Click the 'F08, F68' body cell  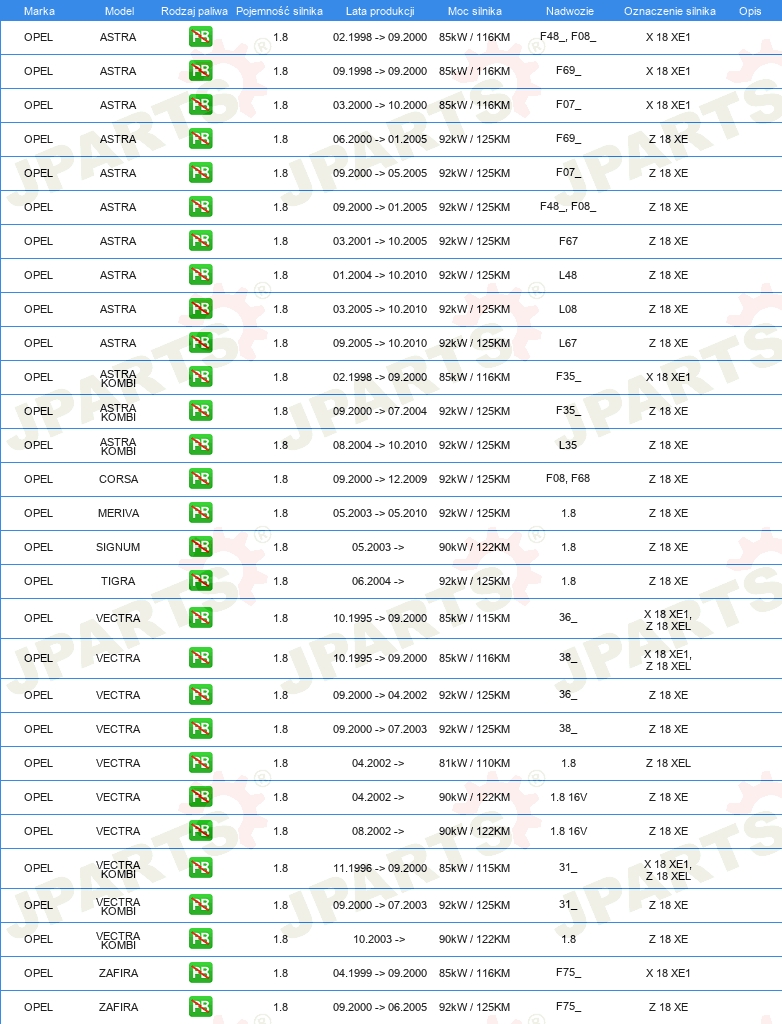pyautogui.click(x=568, y=478)
